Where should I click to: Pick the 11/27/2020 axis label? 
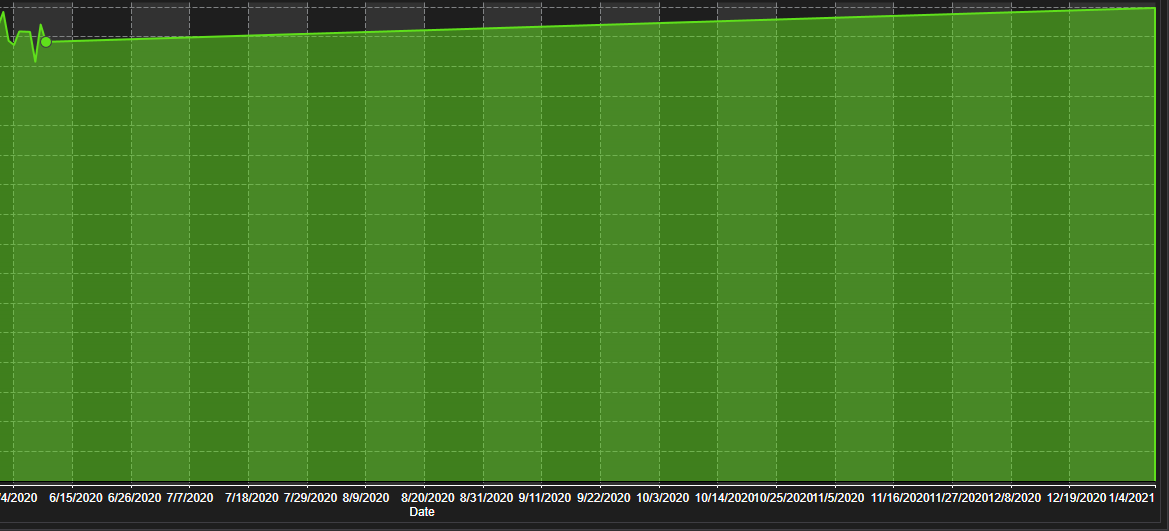959,497
